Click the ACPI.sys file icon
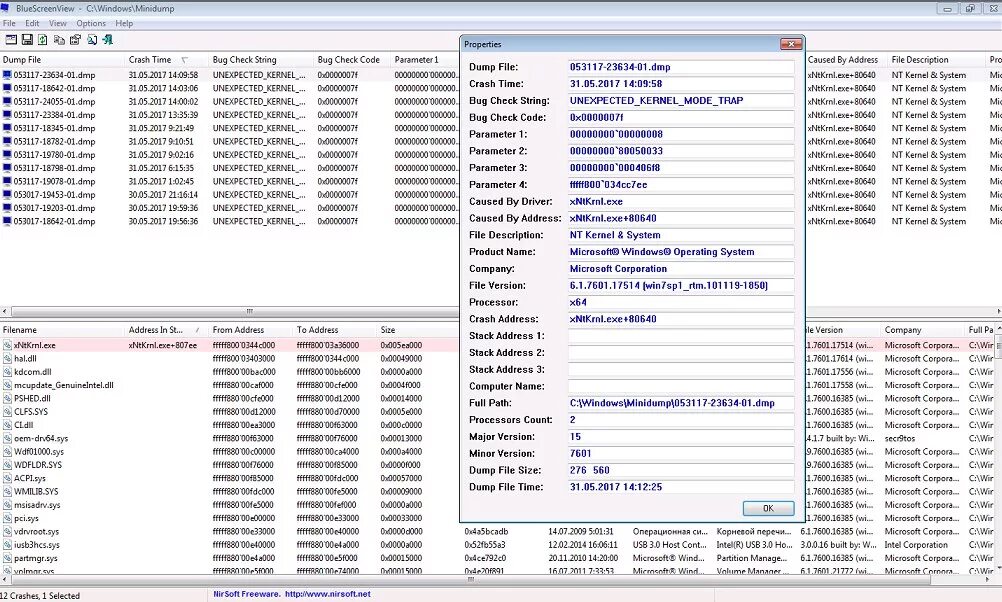The width and height of the screenshot is (1002, 602). (8, 478)
